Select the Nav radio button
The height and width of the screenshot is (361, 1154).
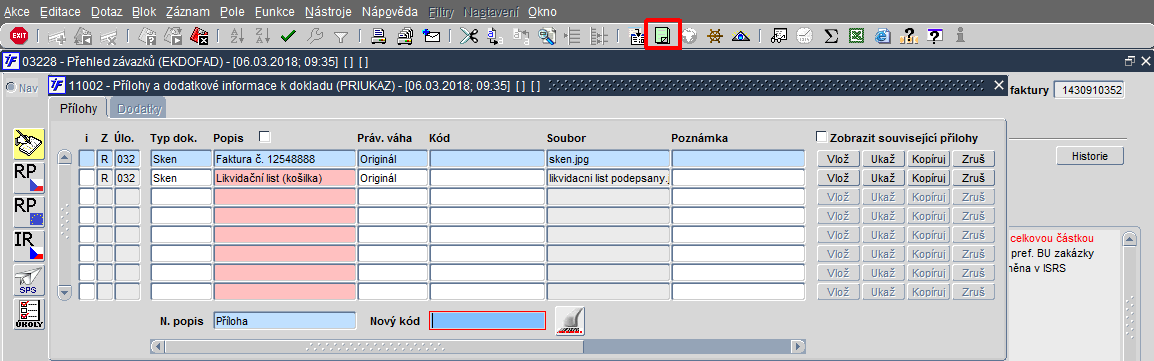pyautogui.click(x=11, y=87)
